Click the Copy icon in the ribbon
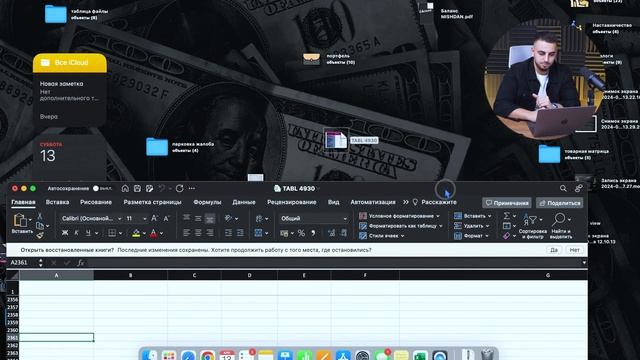 40,226
